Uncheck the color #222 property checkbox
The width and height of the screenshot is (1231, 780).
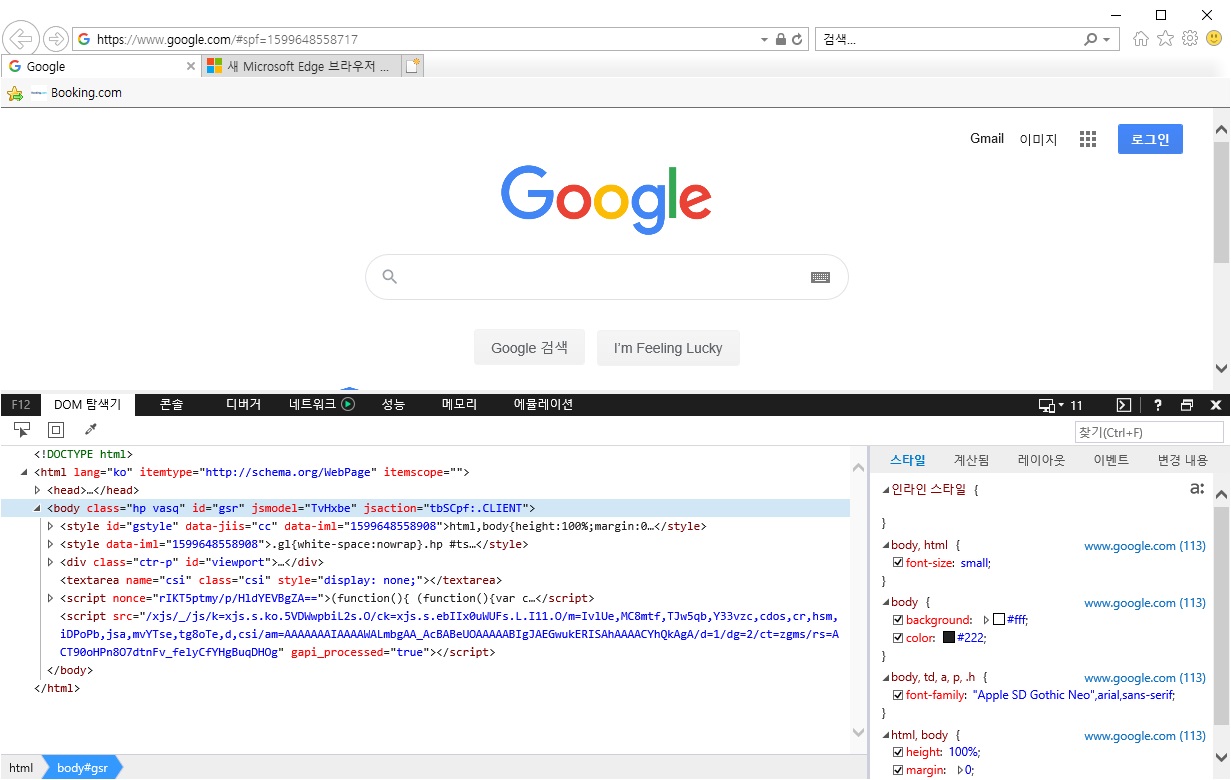897,638
